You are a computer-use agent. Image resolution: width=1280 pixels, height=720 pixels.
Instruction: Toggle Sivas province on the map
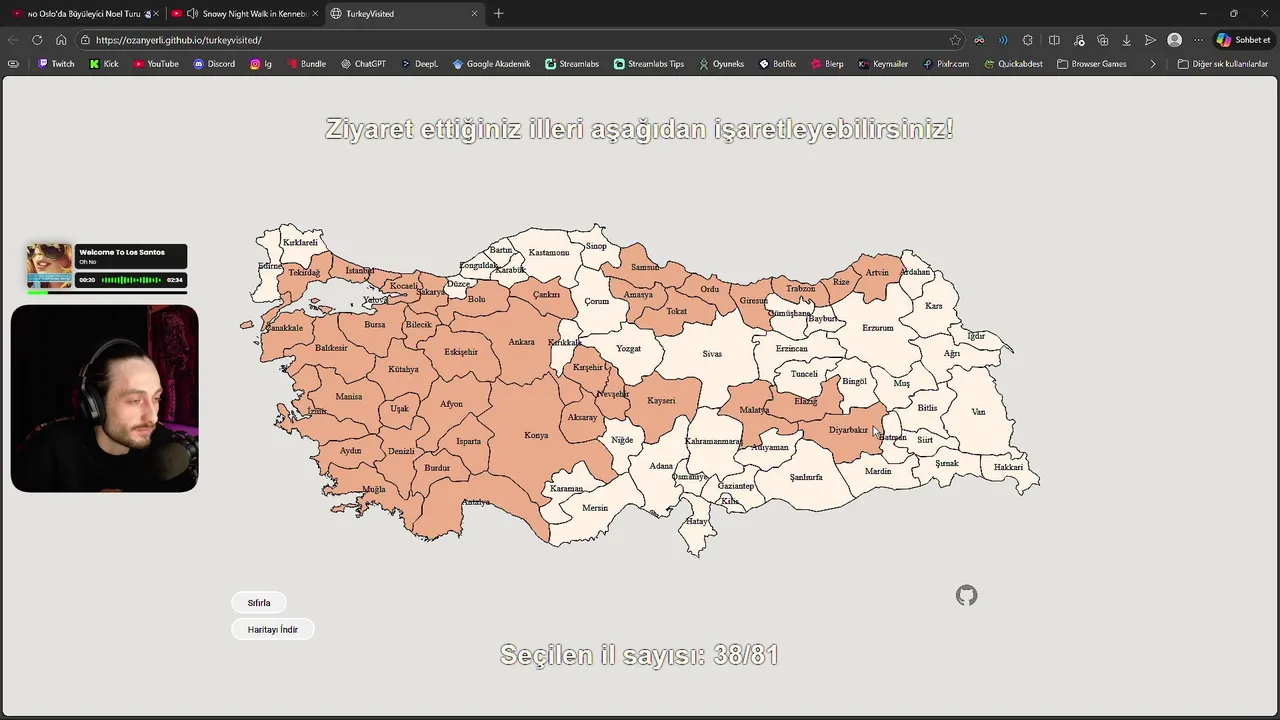[712, 354]
